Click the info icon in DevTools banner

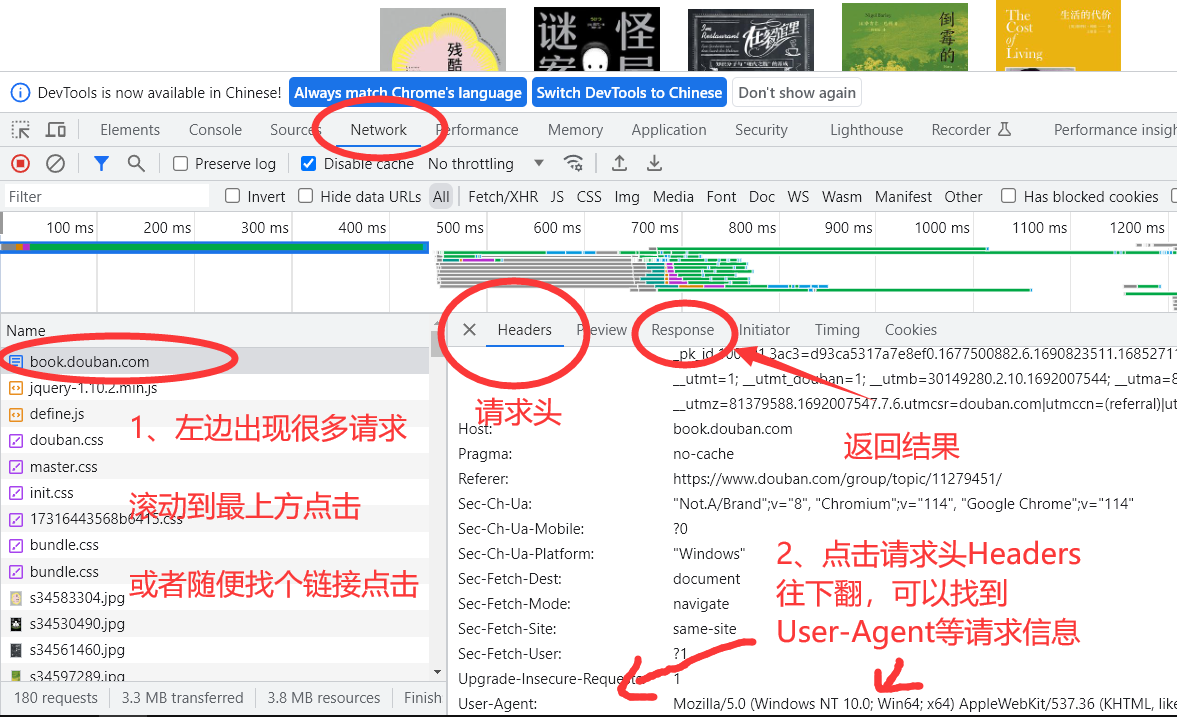click(x=20, y=93)
